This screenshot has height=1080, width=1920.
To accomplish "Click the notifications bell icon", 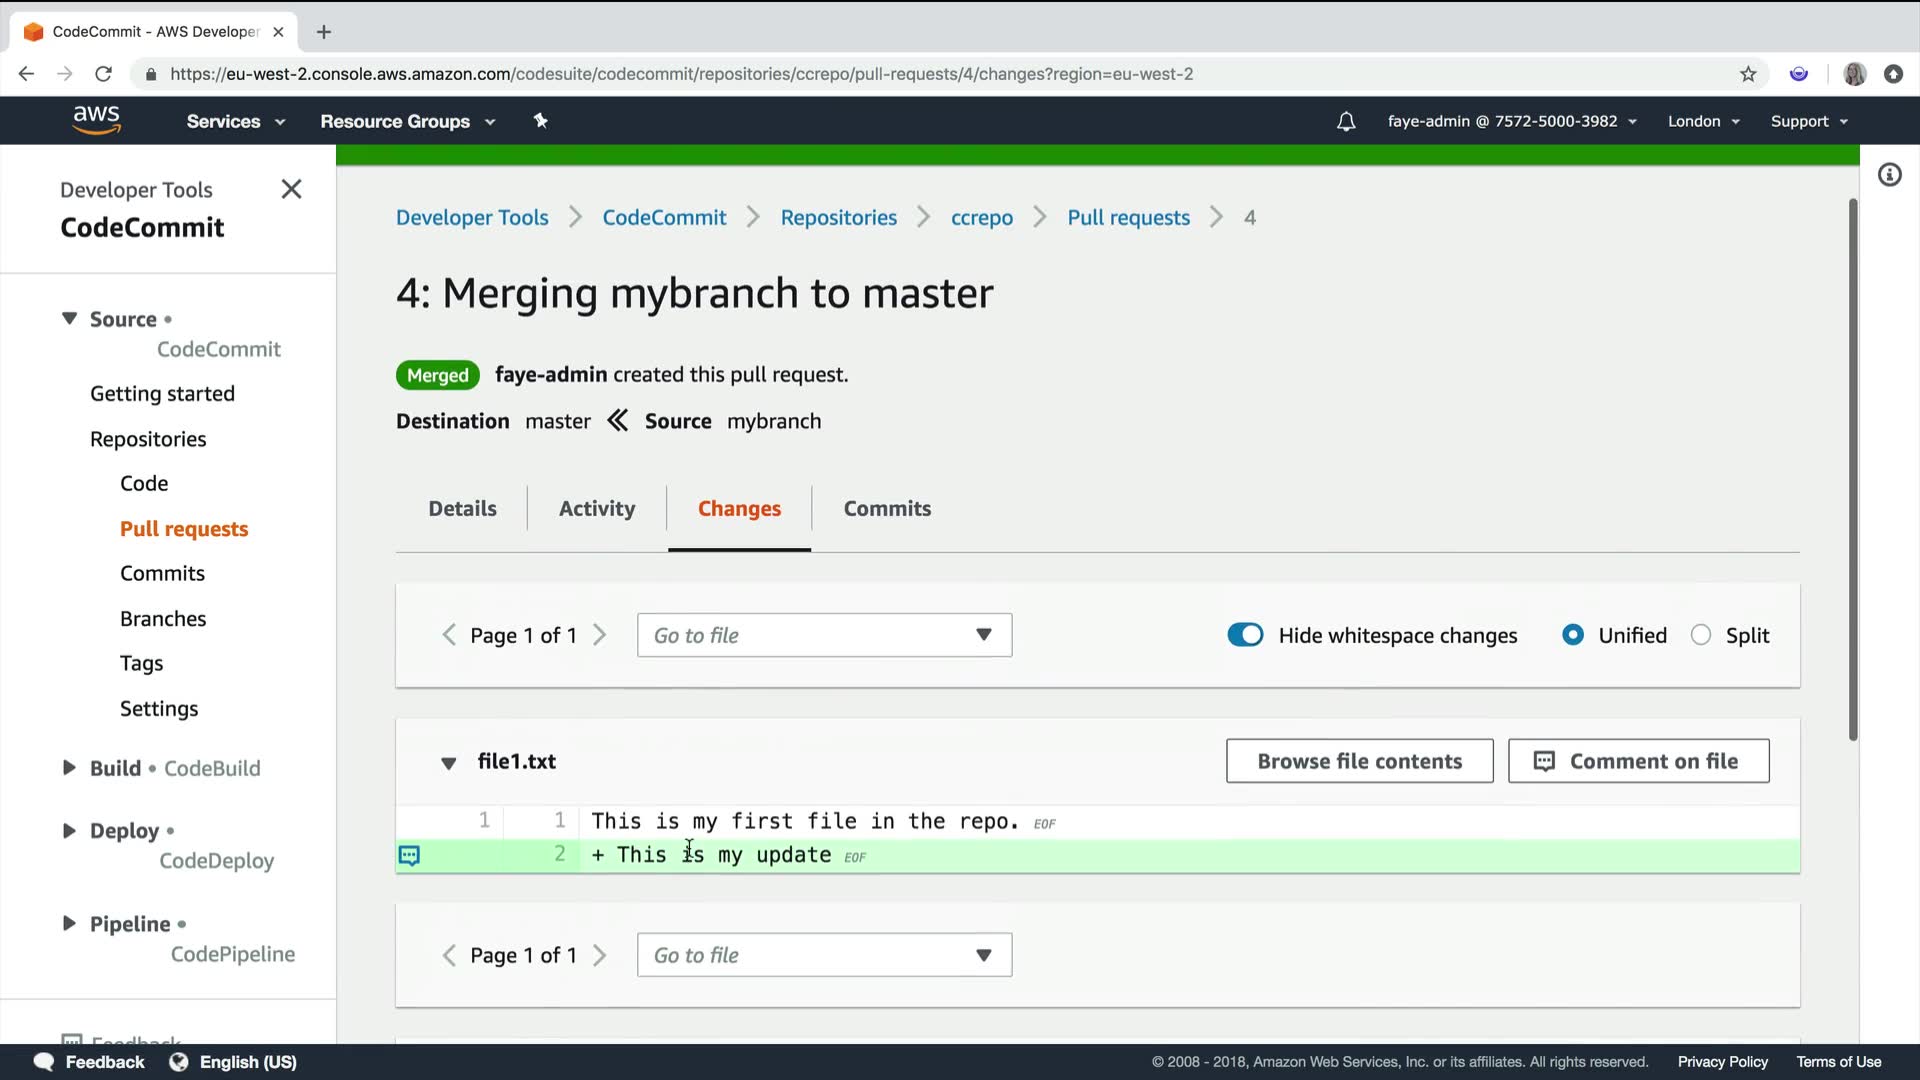I will [x=1346, y=122].
